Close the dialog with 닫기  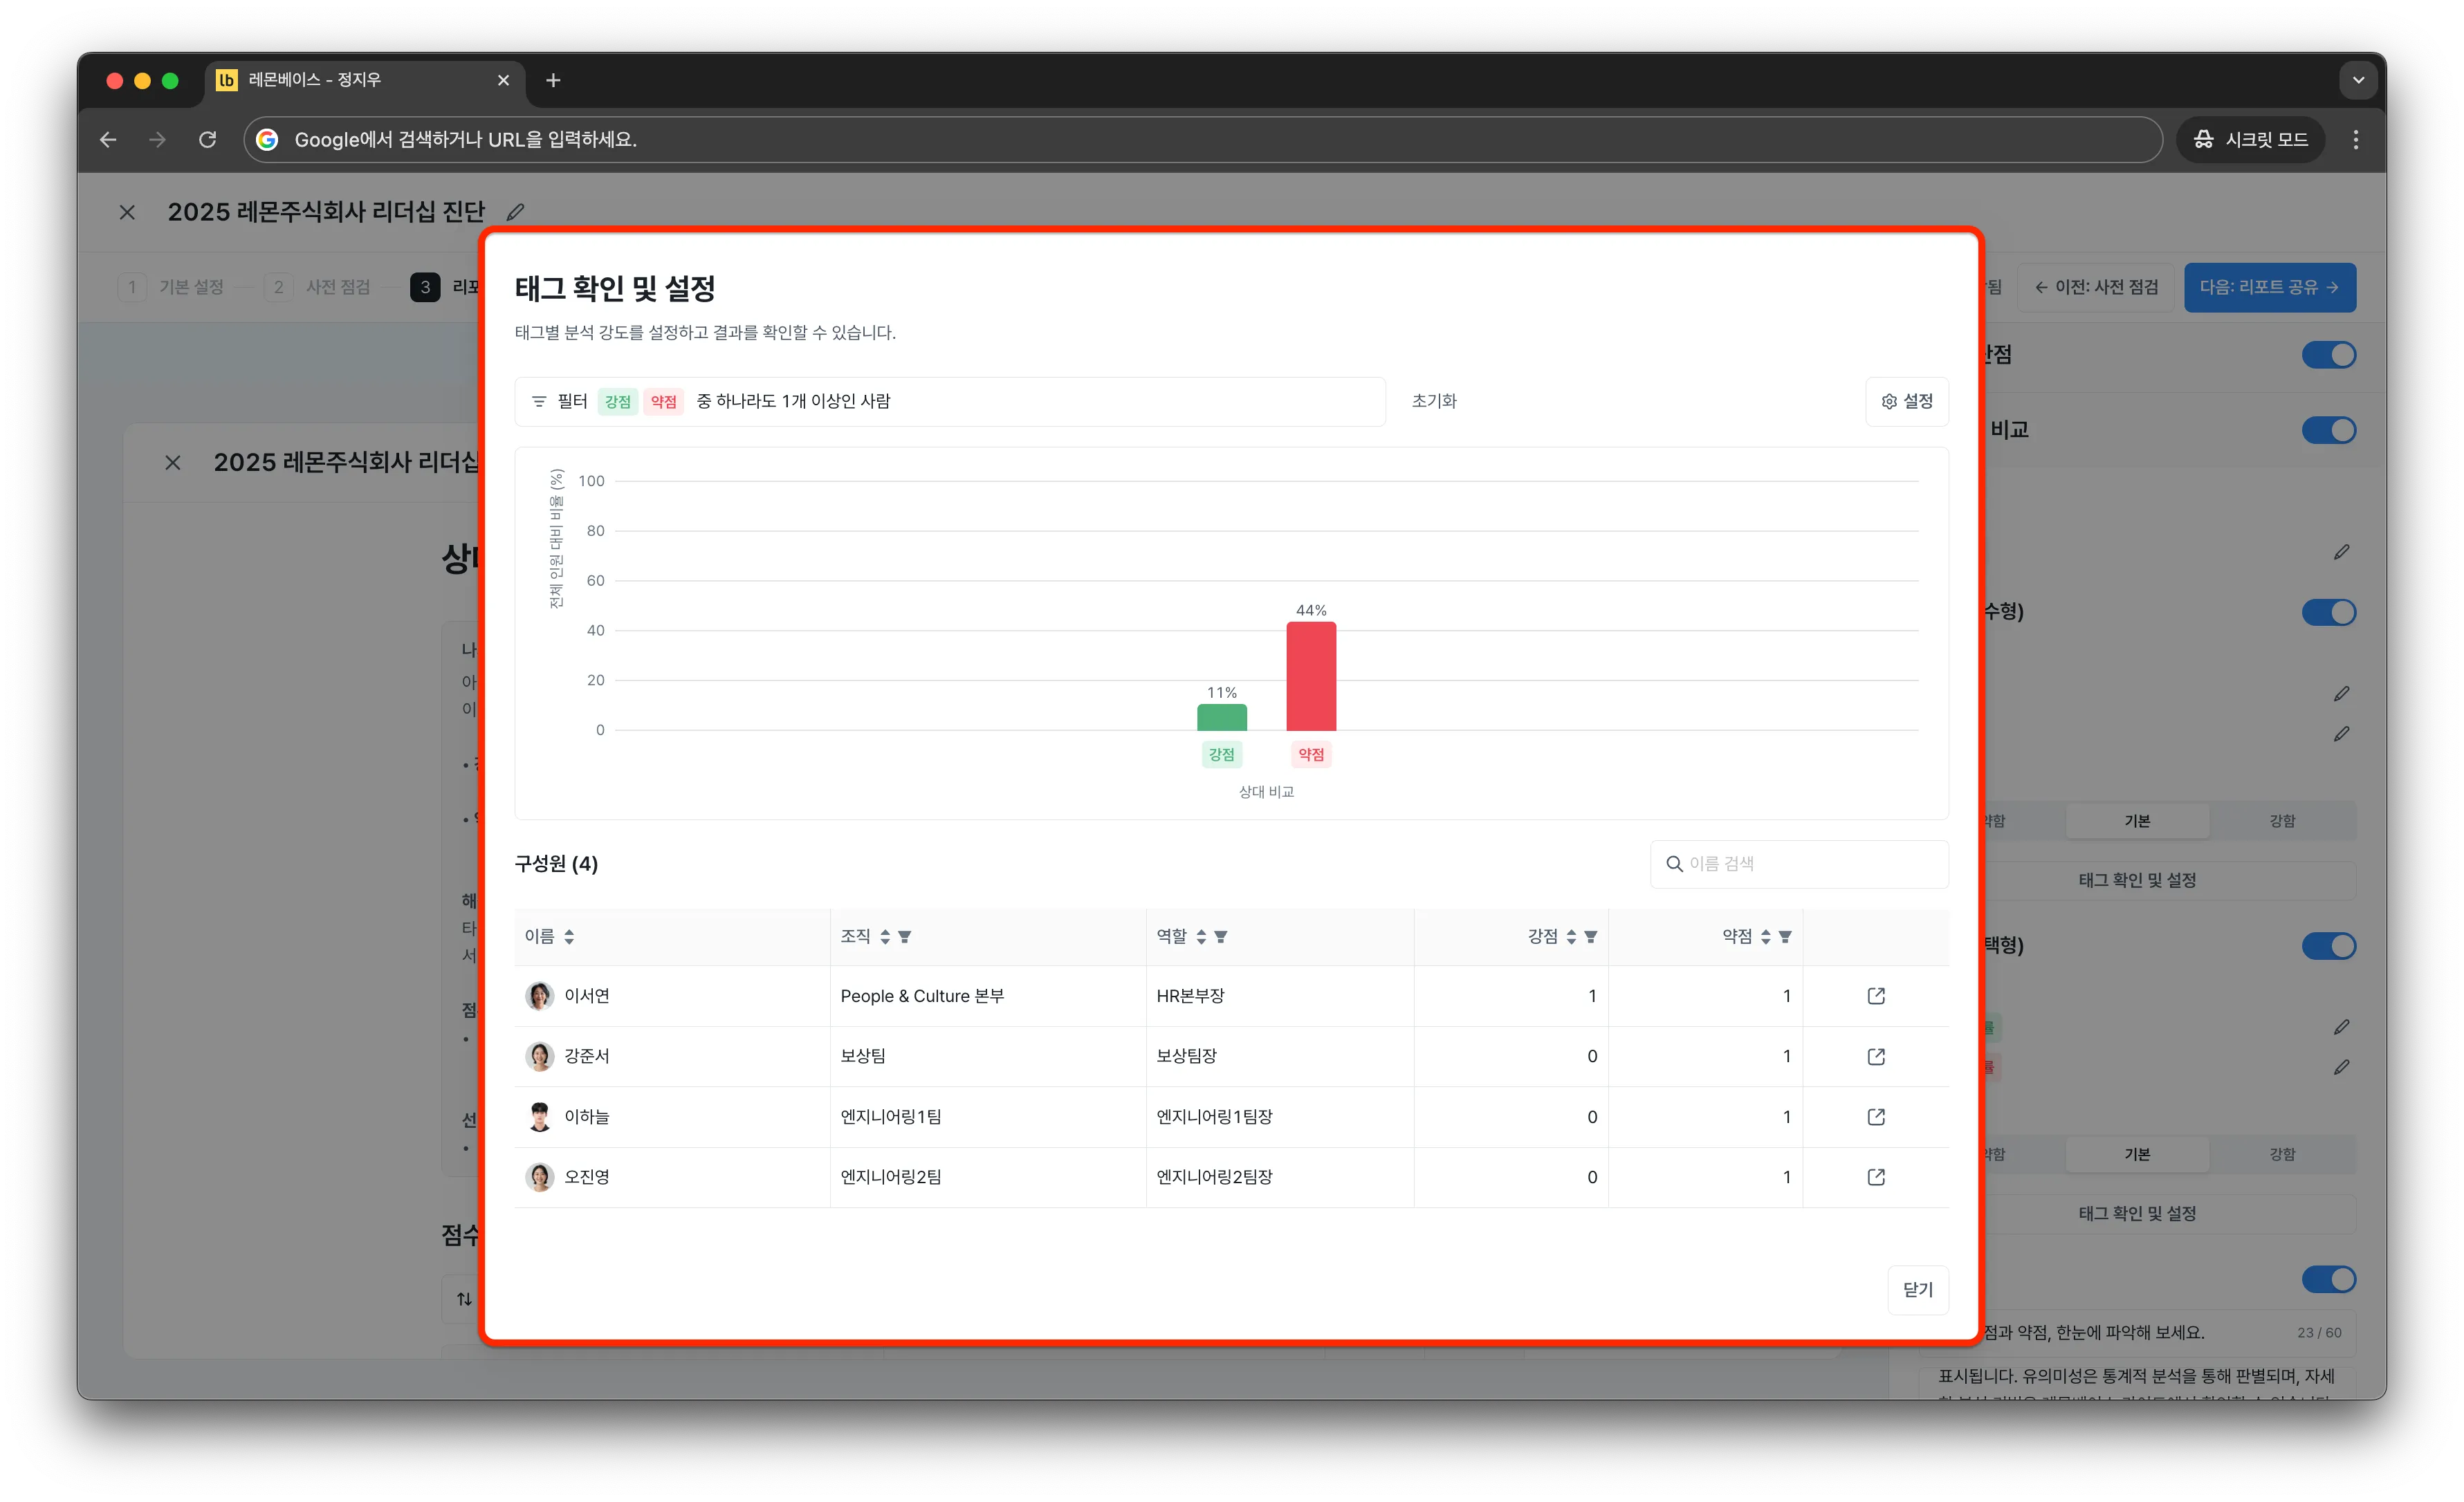click(x=1917, y=1289)
